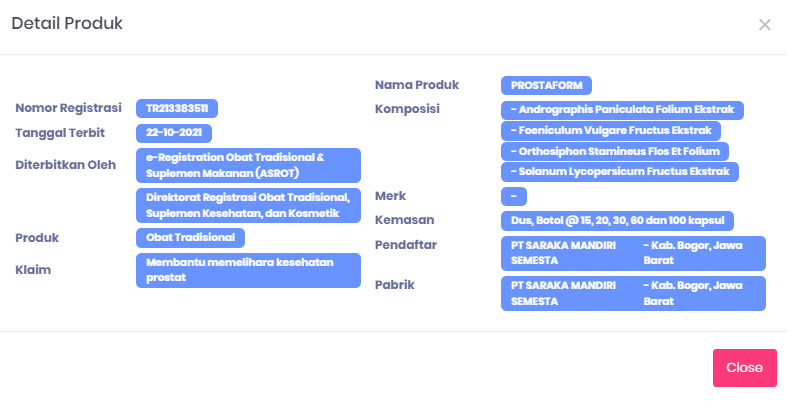Click the Komposisi field label
787x401 pixels.
[x=407, y=109]
